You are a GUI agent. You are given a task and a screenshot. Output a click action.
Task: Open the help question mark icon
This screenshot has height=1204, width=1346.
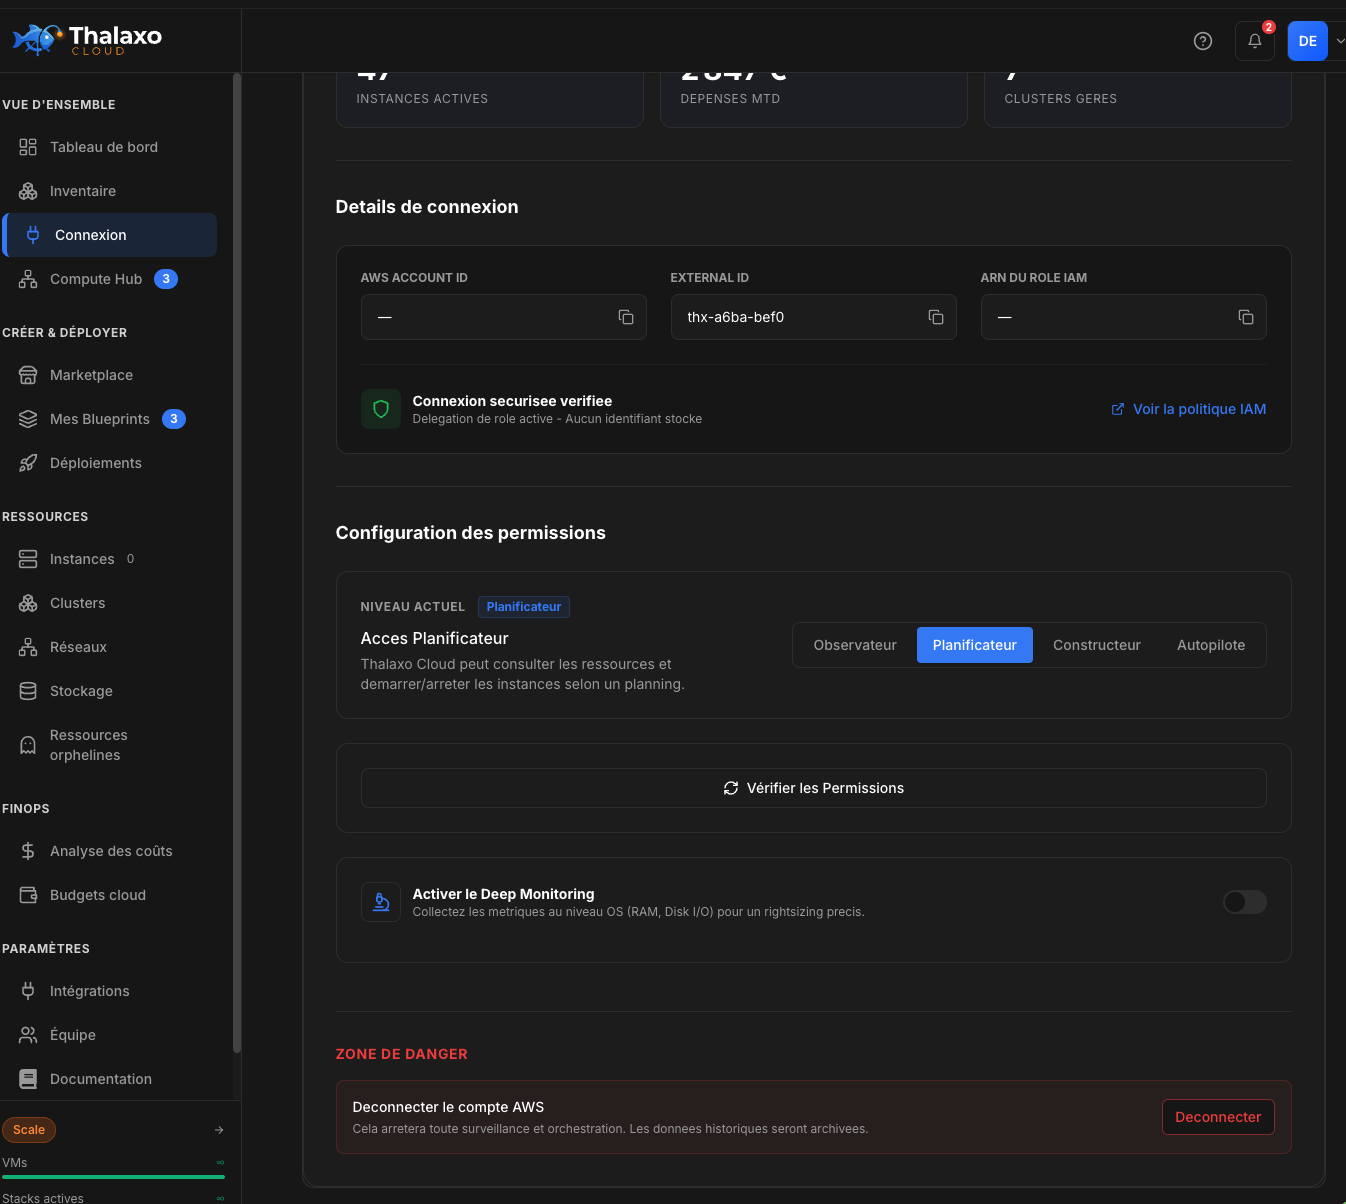click(x=1203, y=41)
